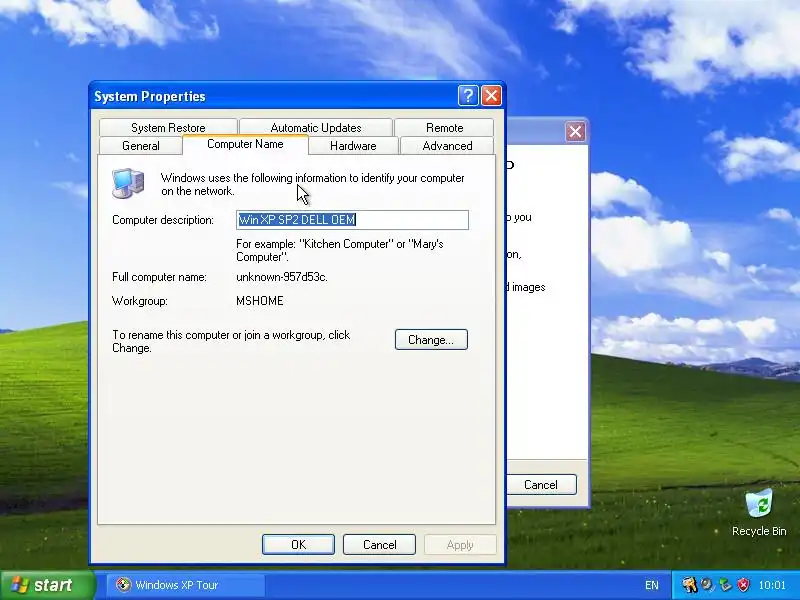The image size is (800, 600).
Task: Go to the Advanced tab
Action: point(447,146)
